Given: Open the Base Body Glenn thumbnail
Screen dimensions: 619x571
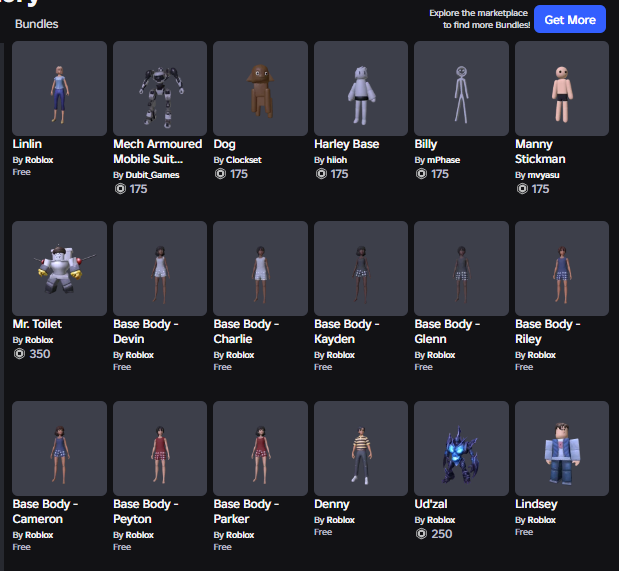Looking at the screenshot, I should pos(461,269).
